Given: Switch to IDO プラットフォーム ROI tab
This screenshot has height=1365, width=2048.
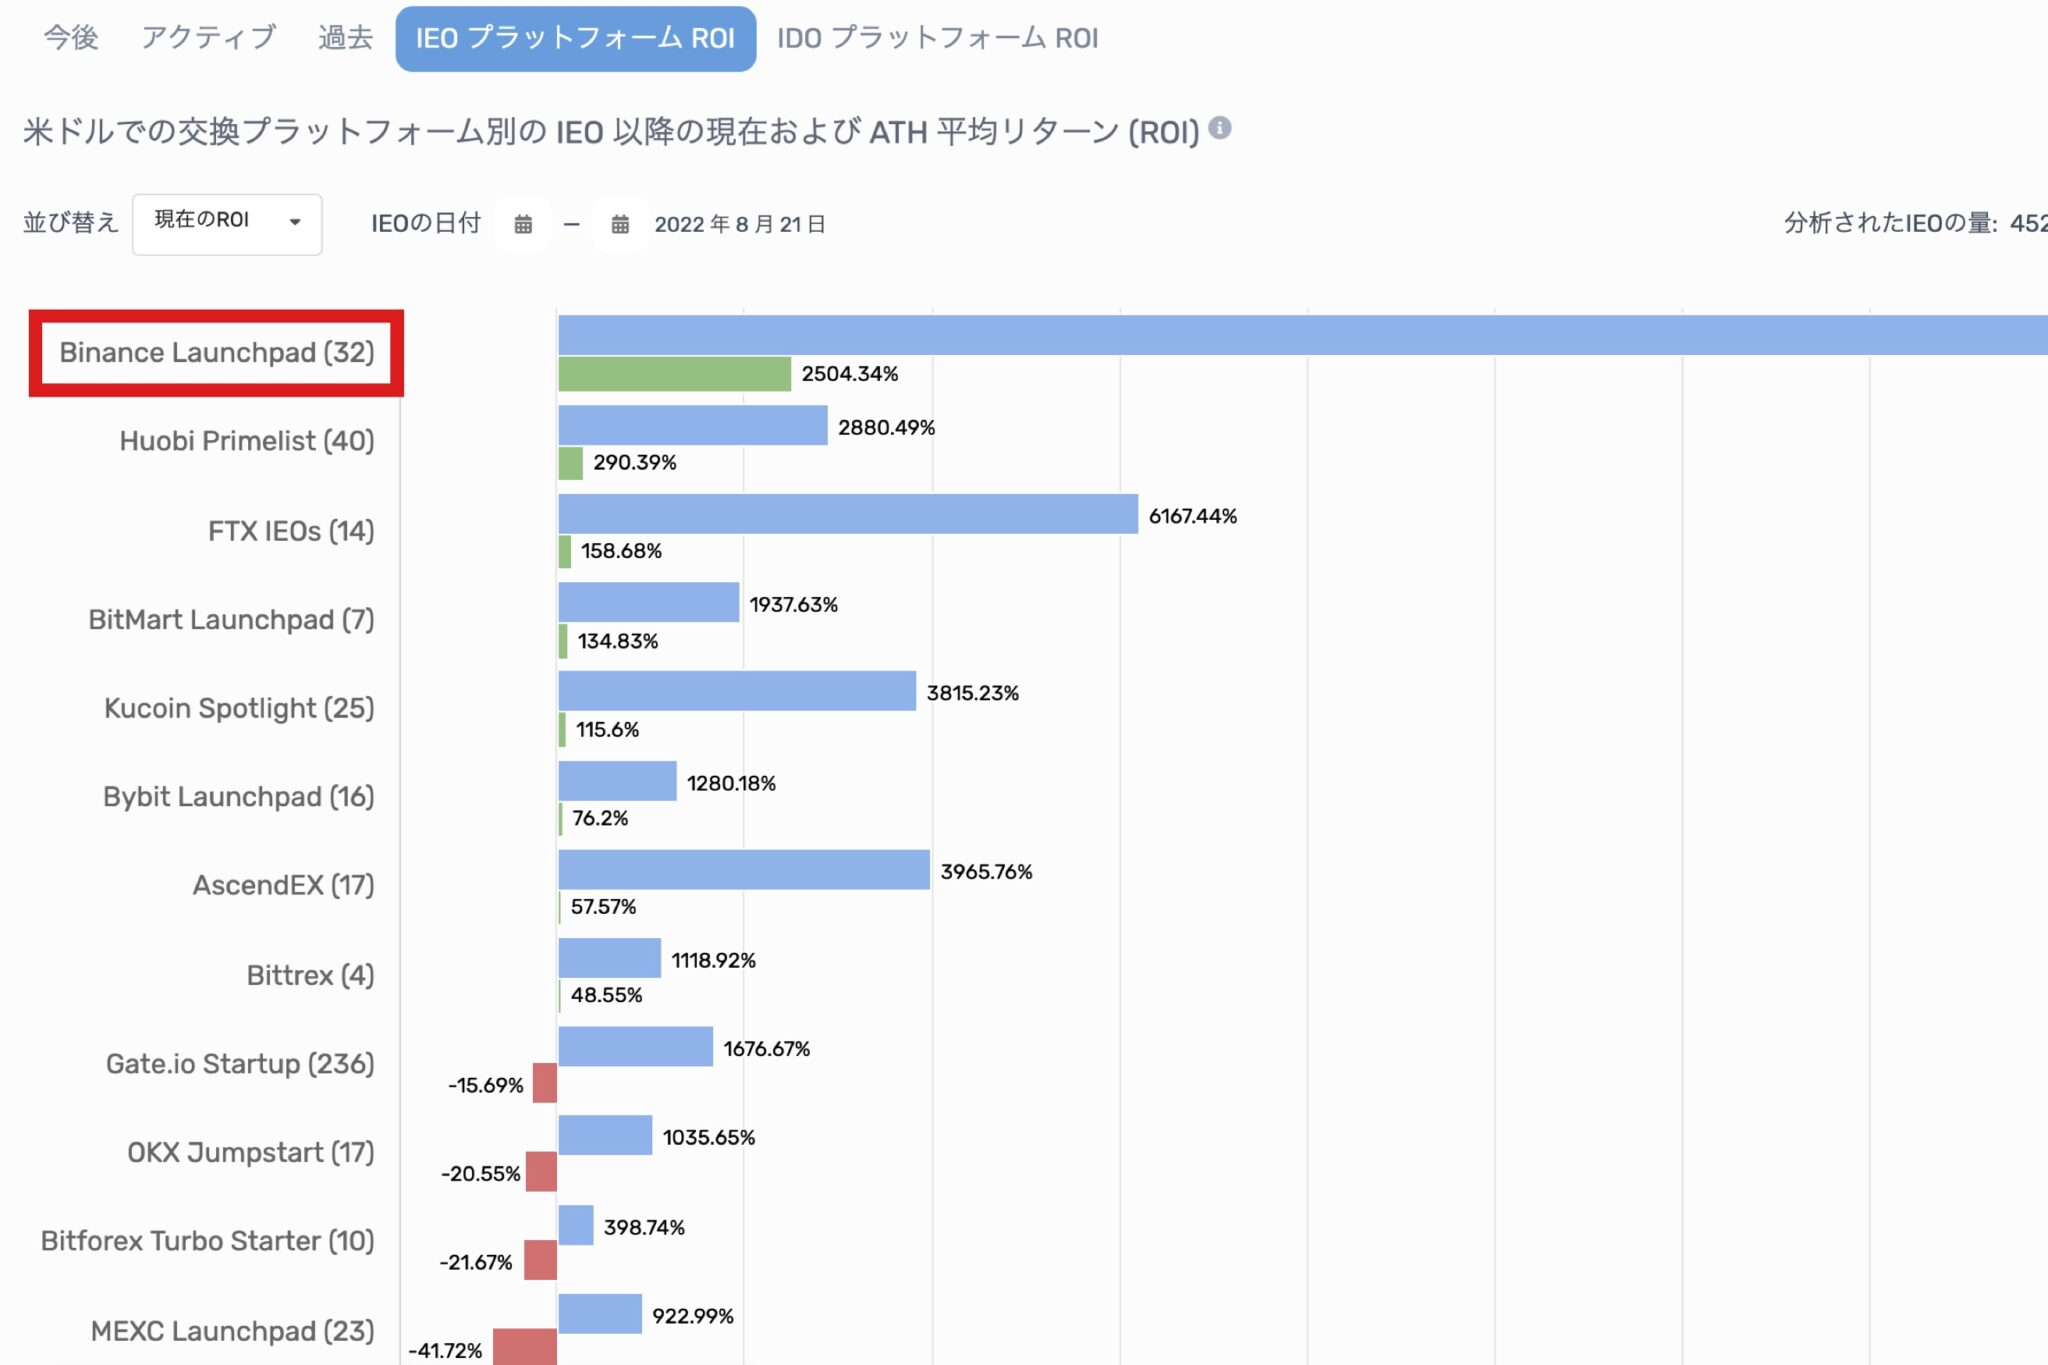Looking at the screenshot, I should (937, 39).
